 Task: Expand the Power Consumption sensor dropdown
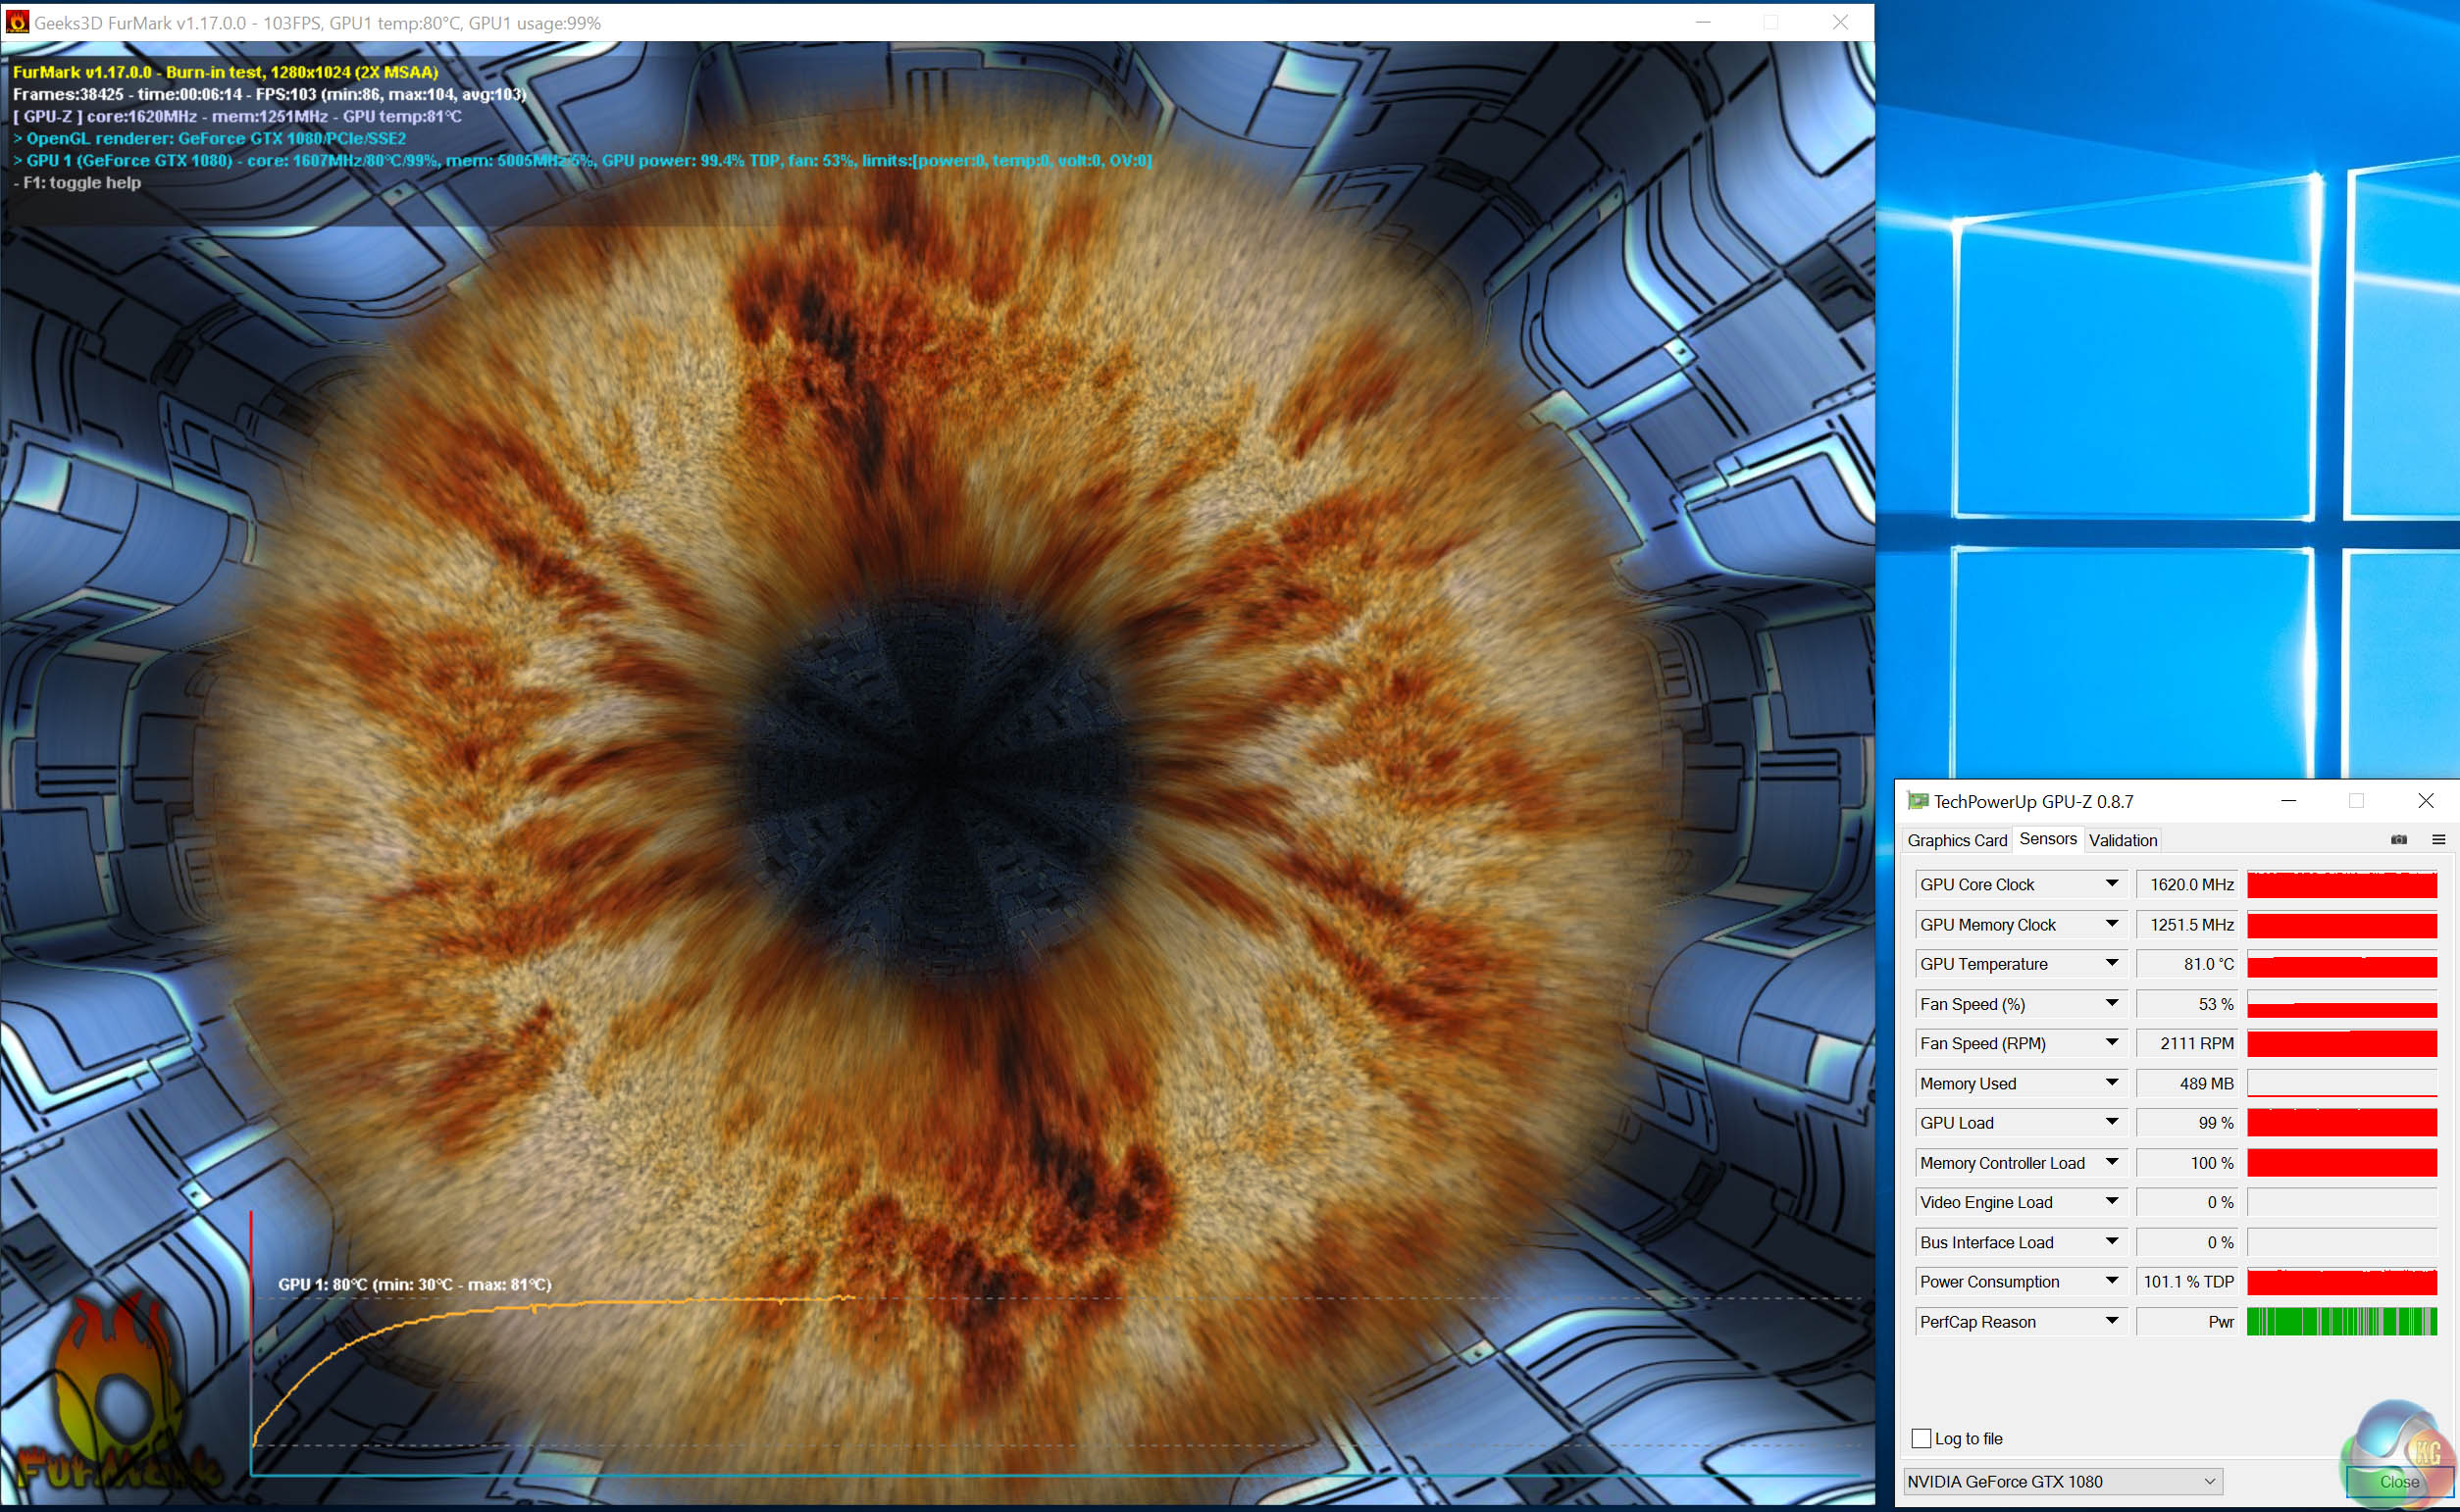tap(2111, 1281)
